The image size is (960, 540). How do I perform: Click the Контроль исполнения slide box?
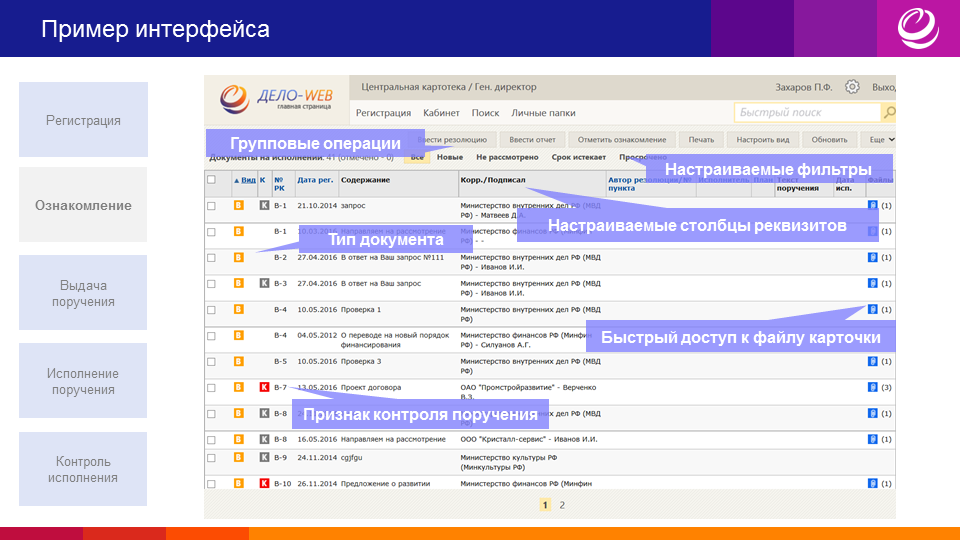click(x=83, y=469)
